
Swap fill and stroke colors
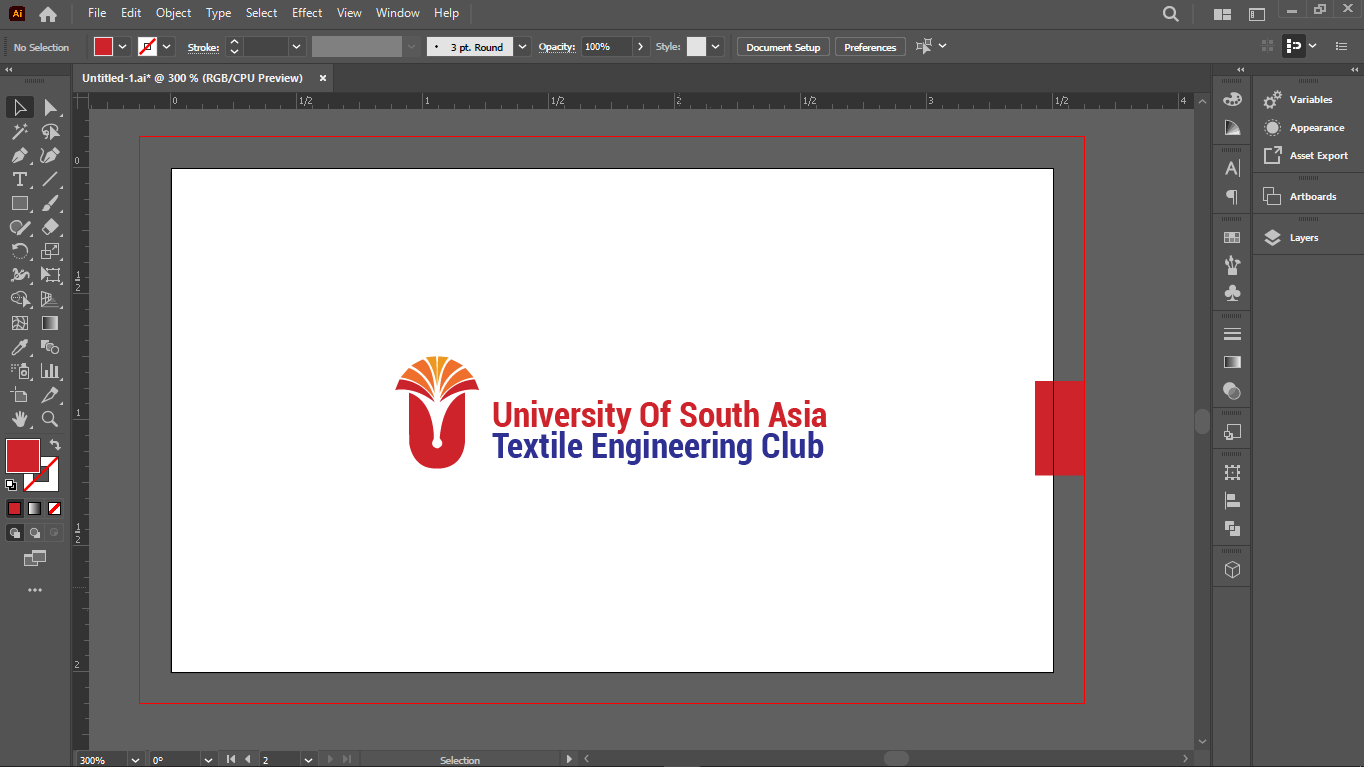[55, 445]
